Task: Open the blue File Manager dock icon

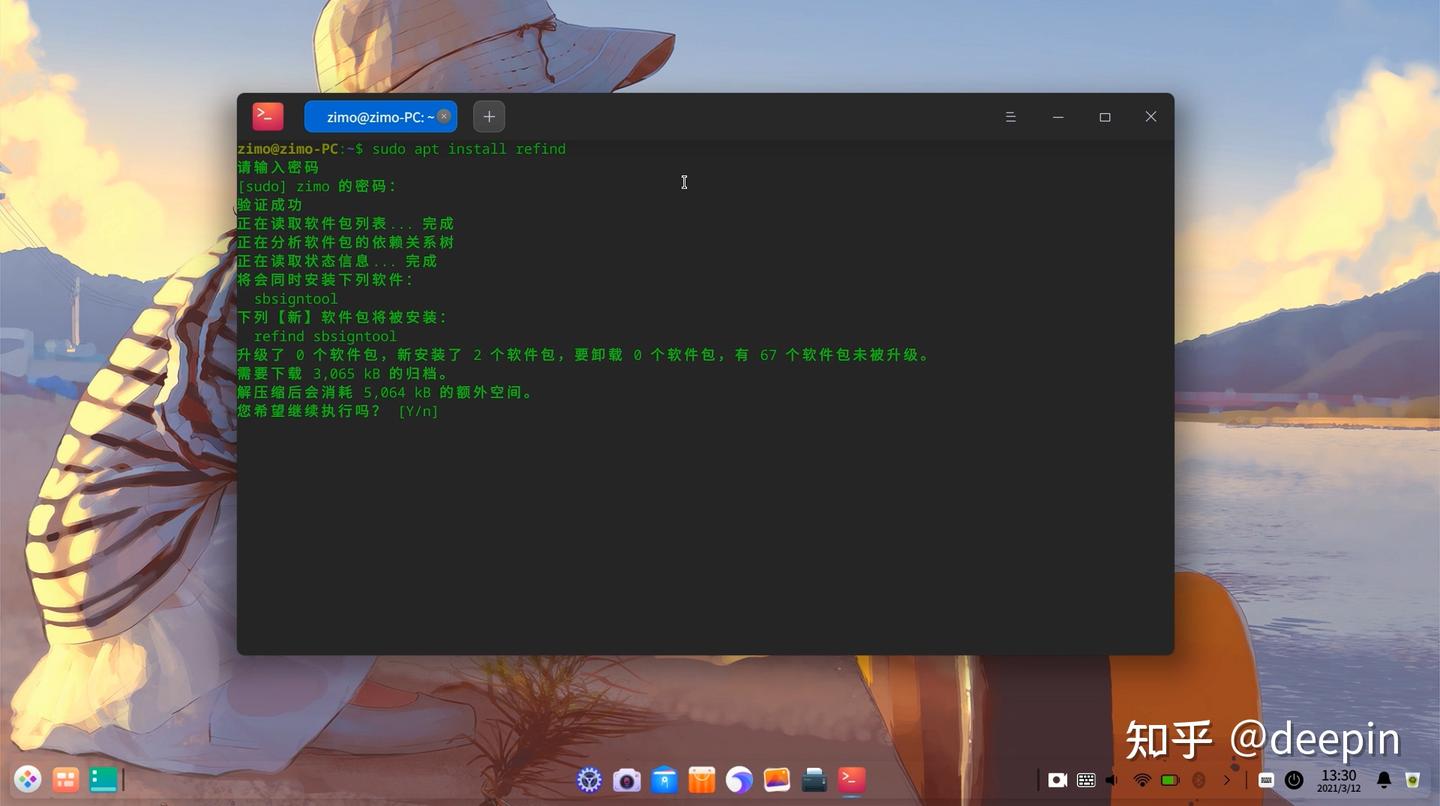Action: click(664, 780)
